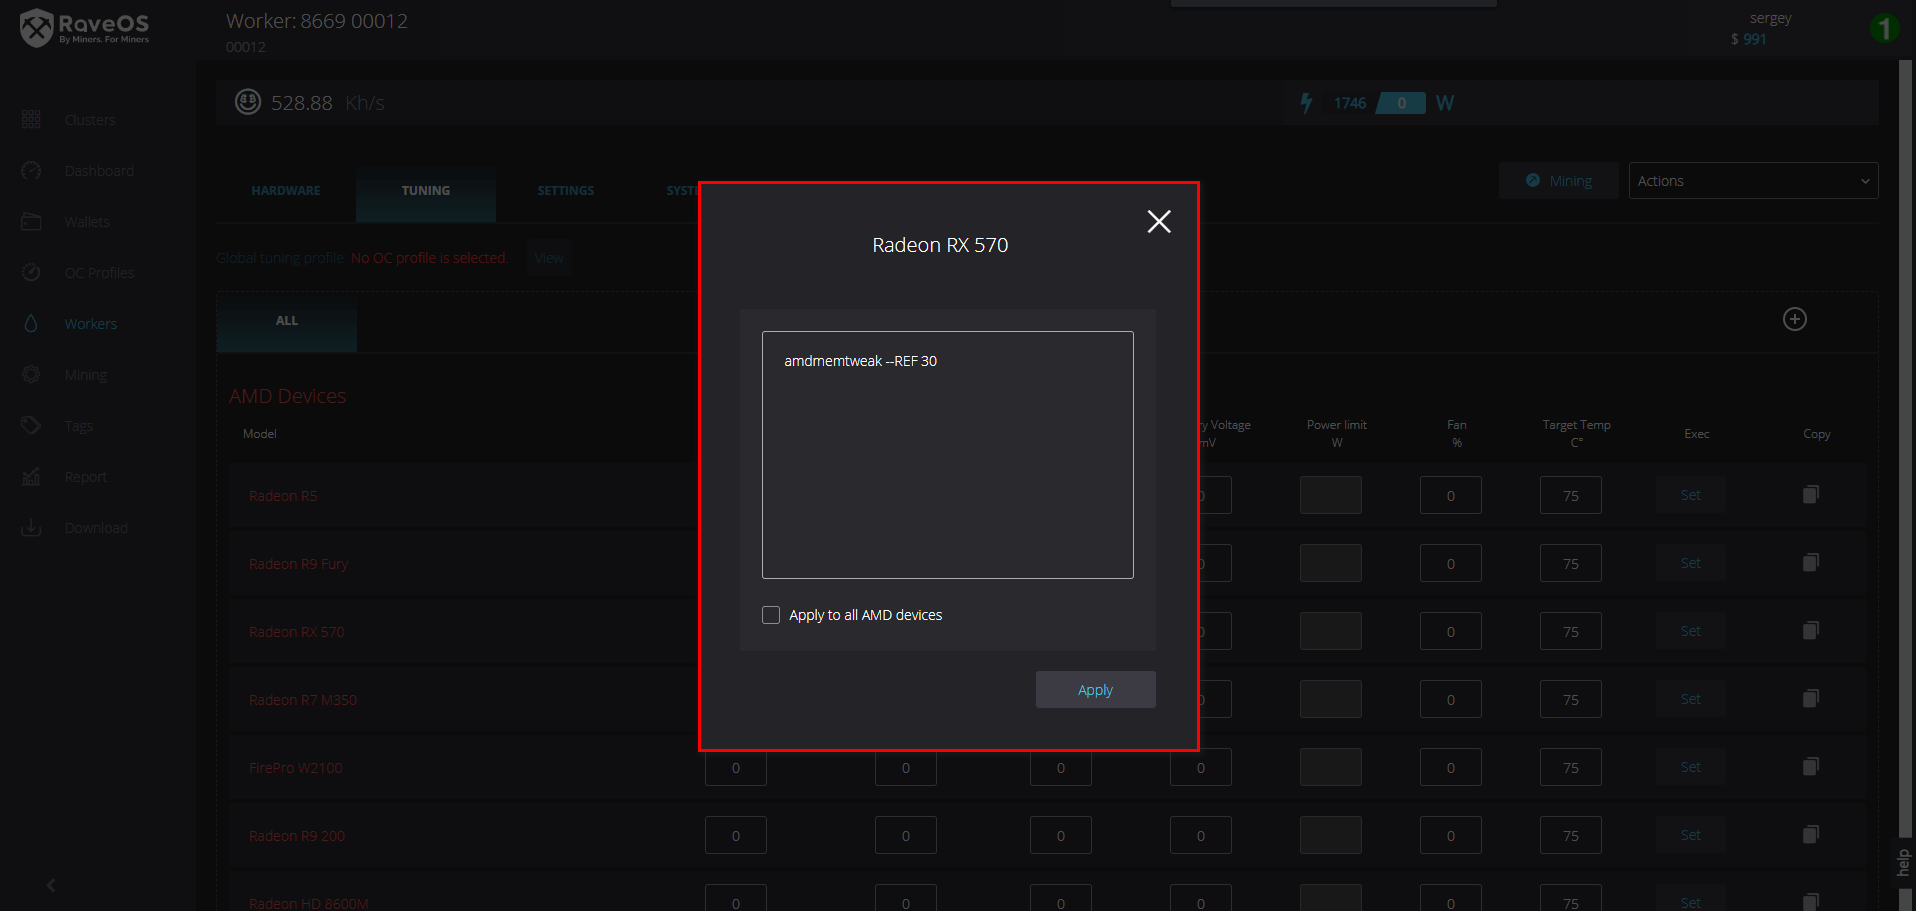
Task: Click Fan field for Radeon R9 200
Action: [1451, 835]
